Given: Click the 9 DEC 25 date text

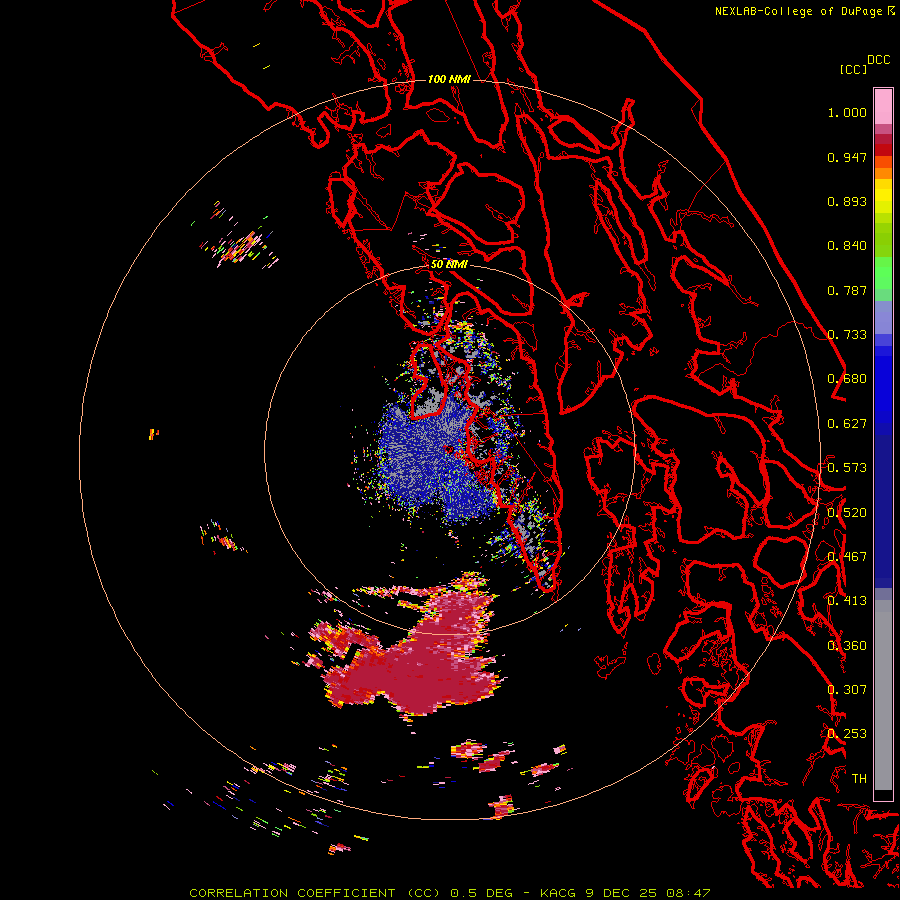Looking at the screenshot, I should [621, 893].
